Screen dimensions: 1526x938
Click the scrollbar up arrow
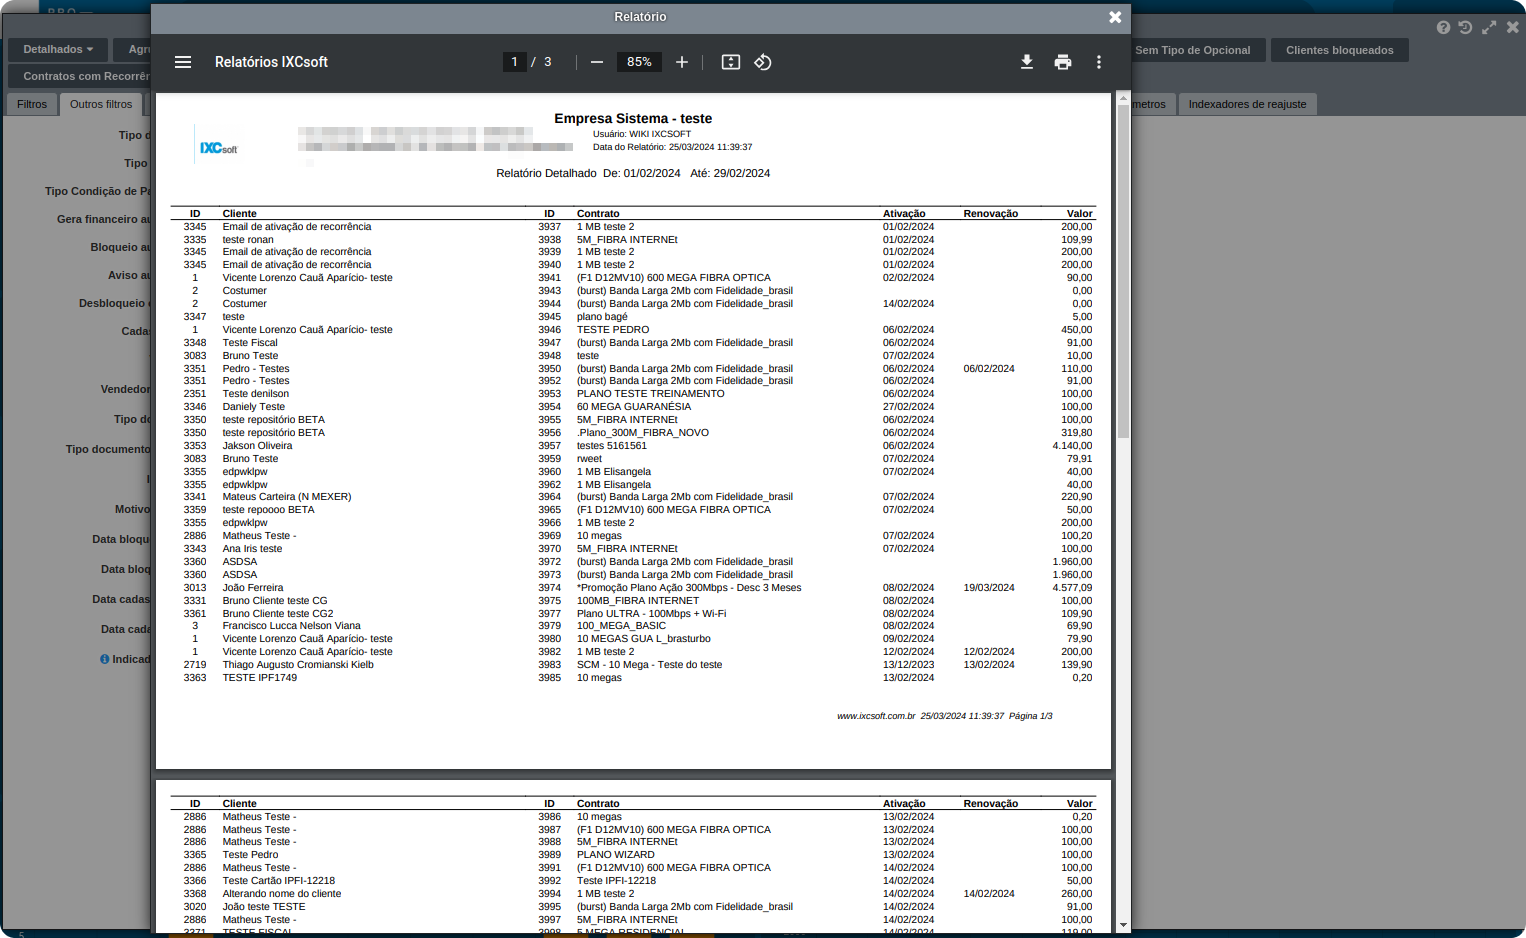click(1123, 99)
